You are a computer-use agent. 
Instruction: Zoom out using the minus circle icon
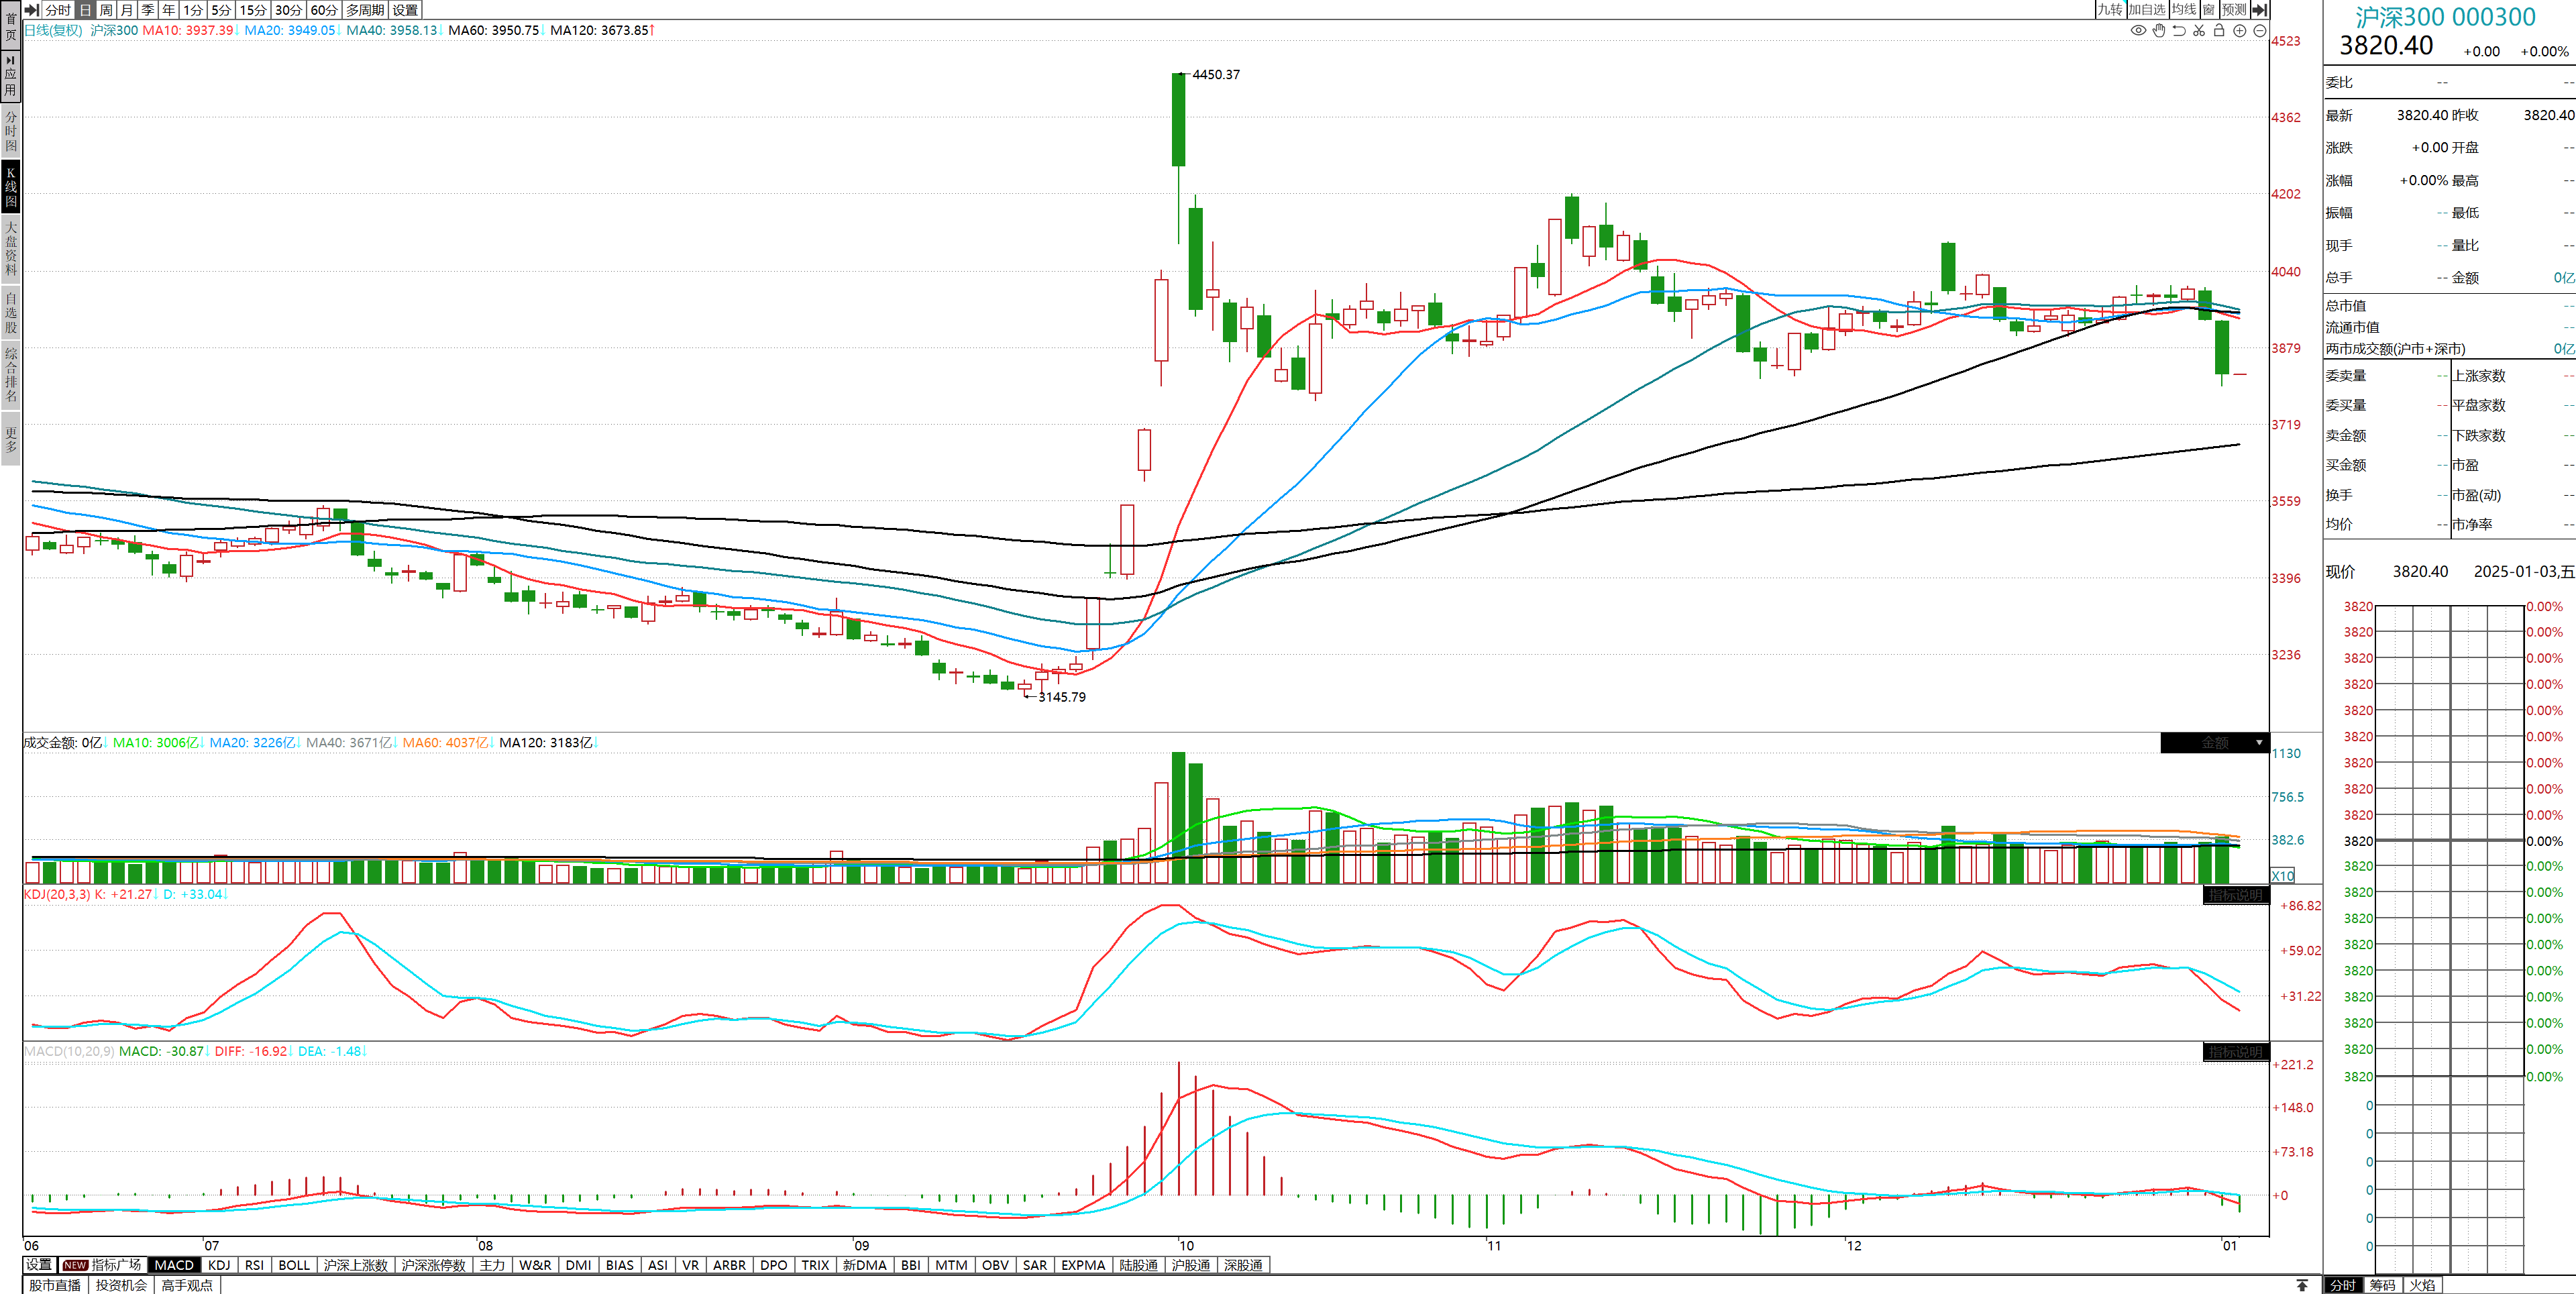2260,31
